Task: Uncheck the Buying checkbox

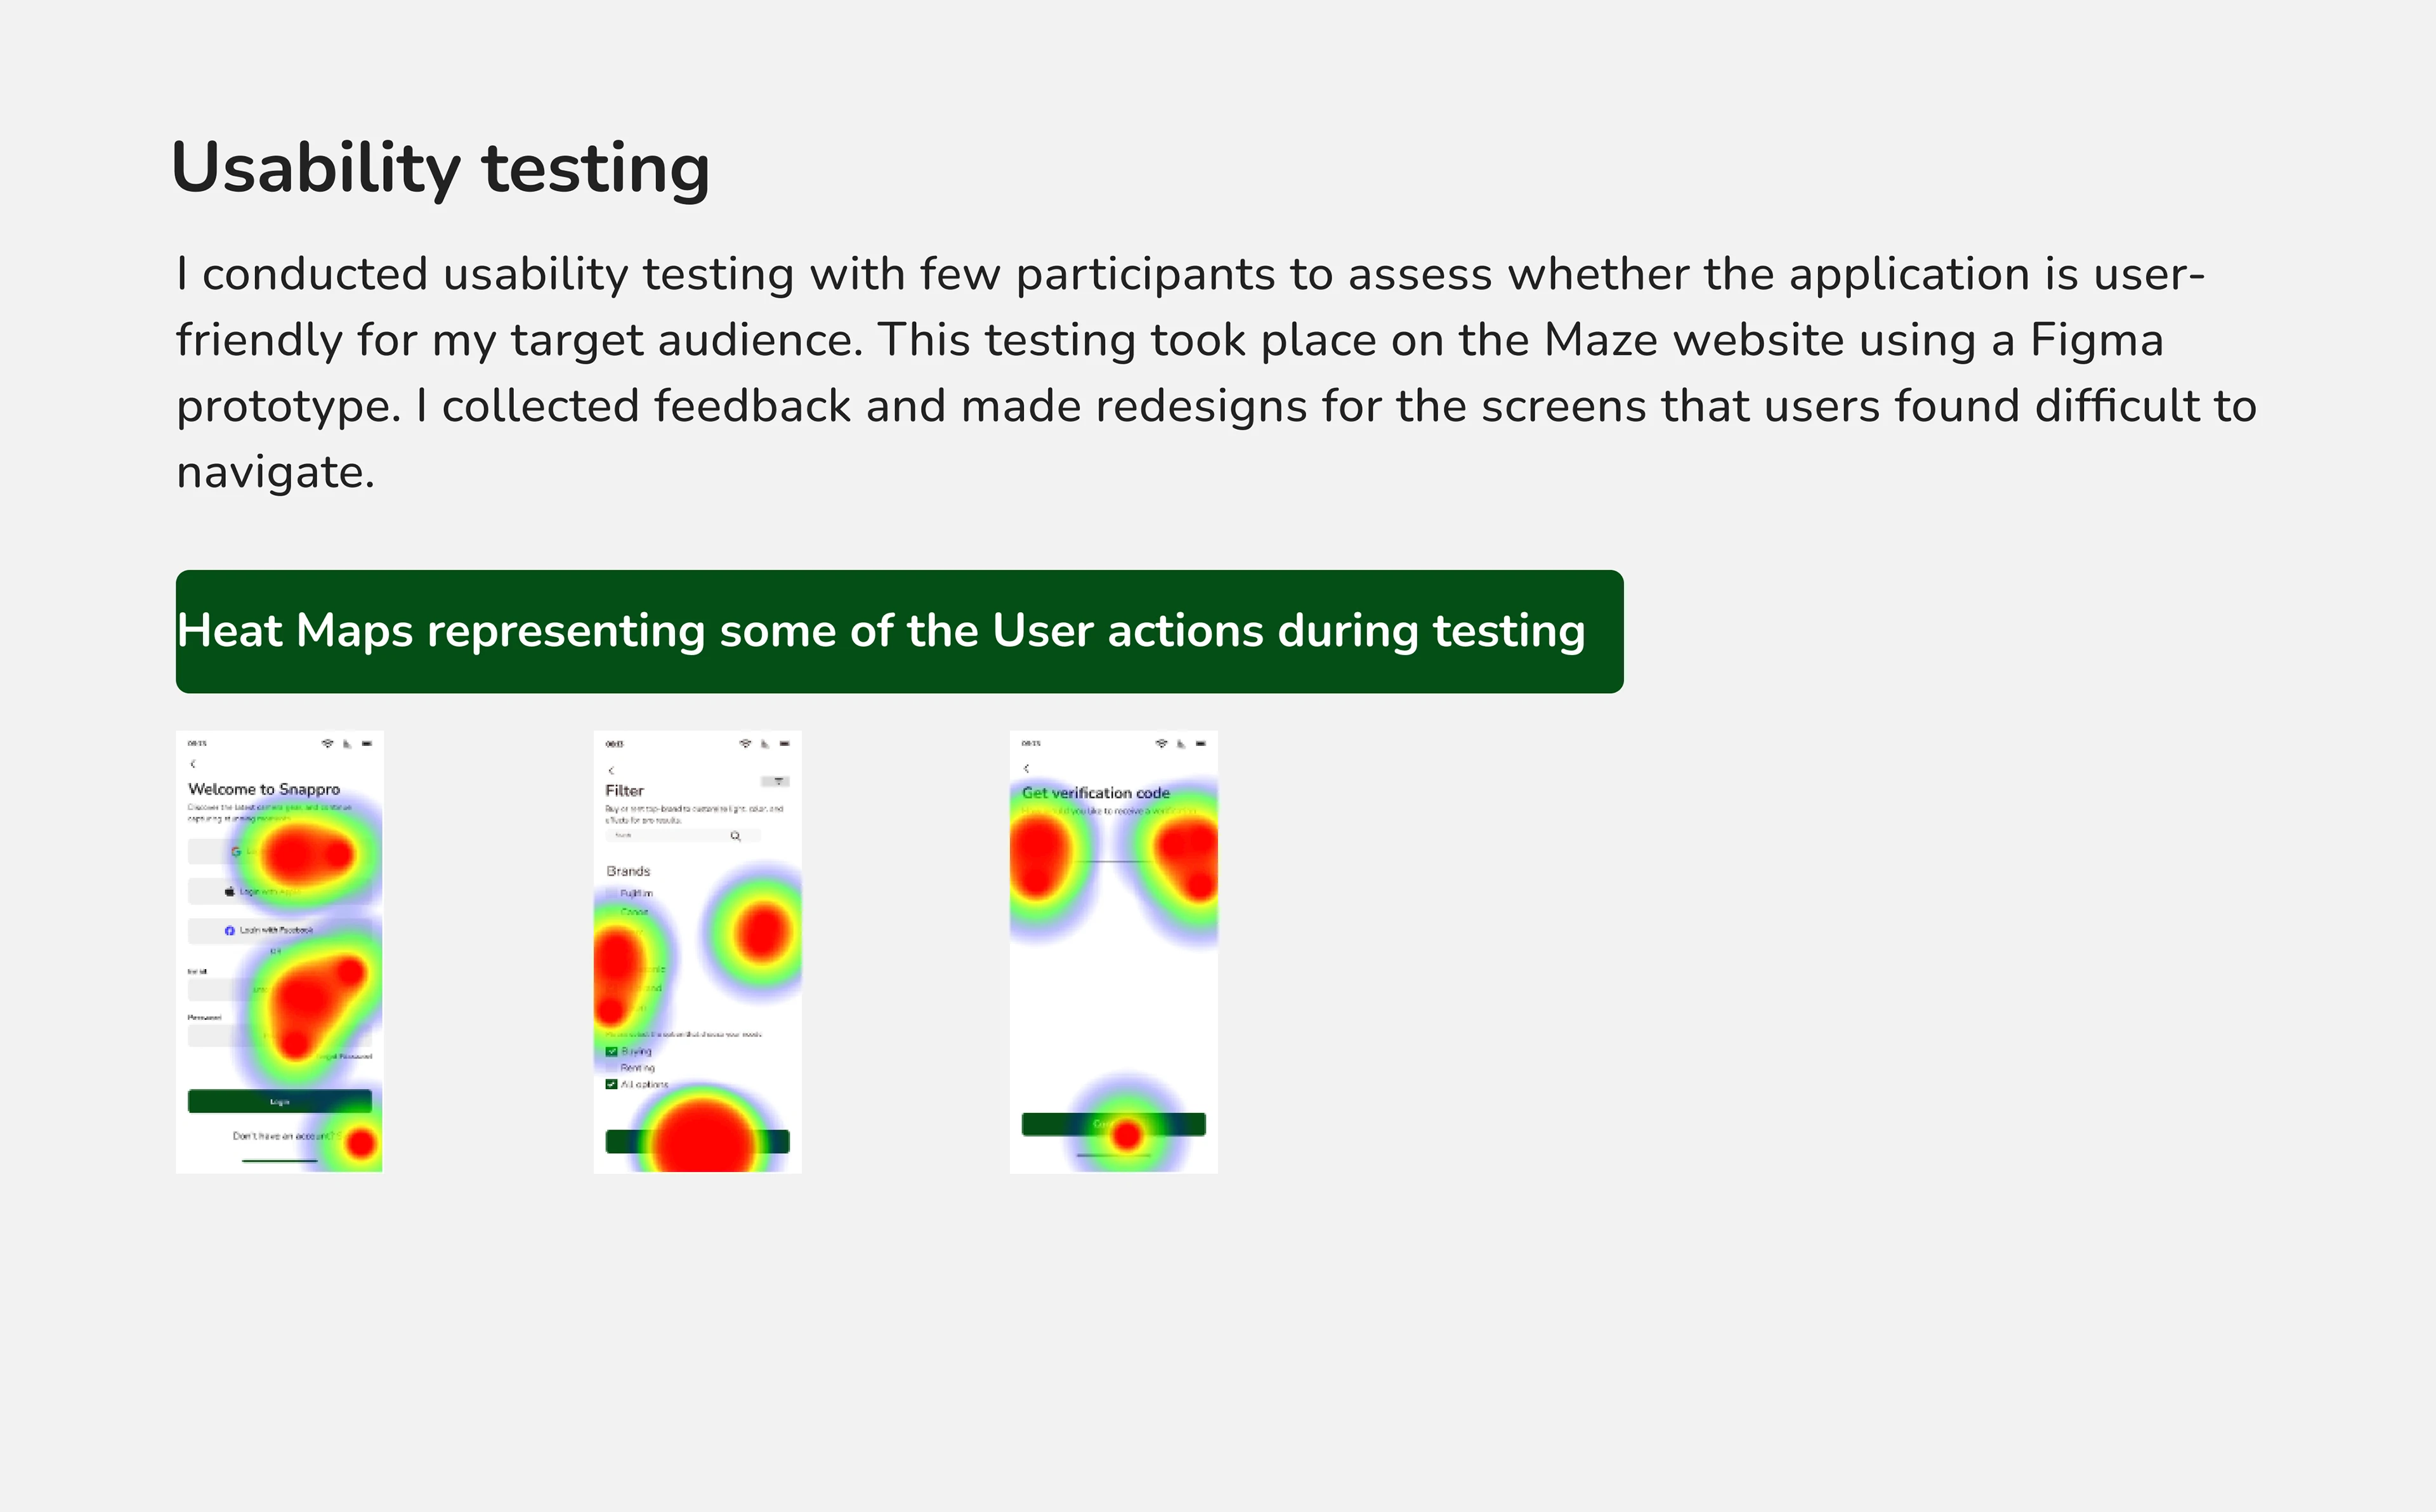Action: coord(612,1052)
